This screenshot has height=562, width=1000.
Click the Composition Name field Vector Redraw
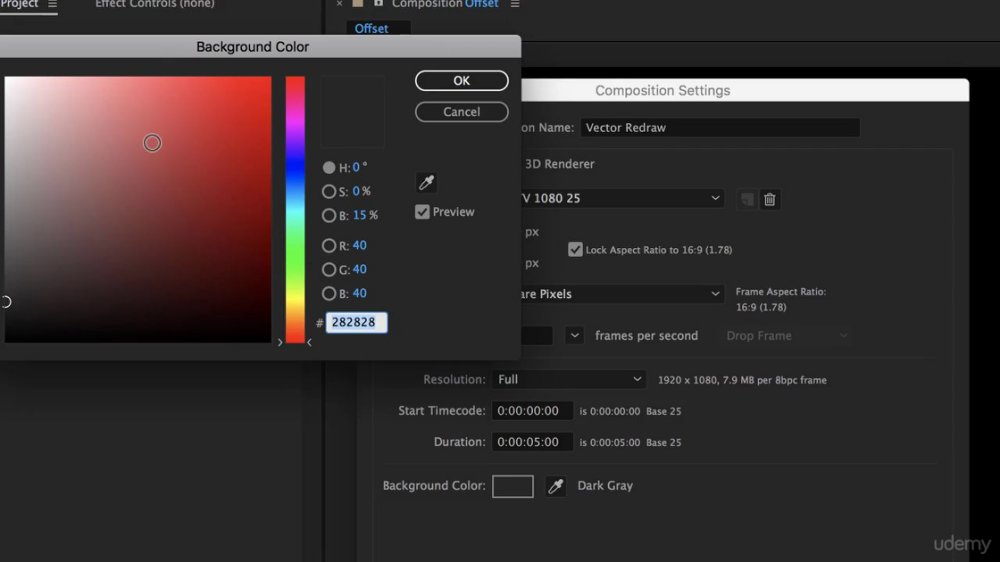pyautogui.click(x=720, y=128)
